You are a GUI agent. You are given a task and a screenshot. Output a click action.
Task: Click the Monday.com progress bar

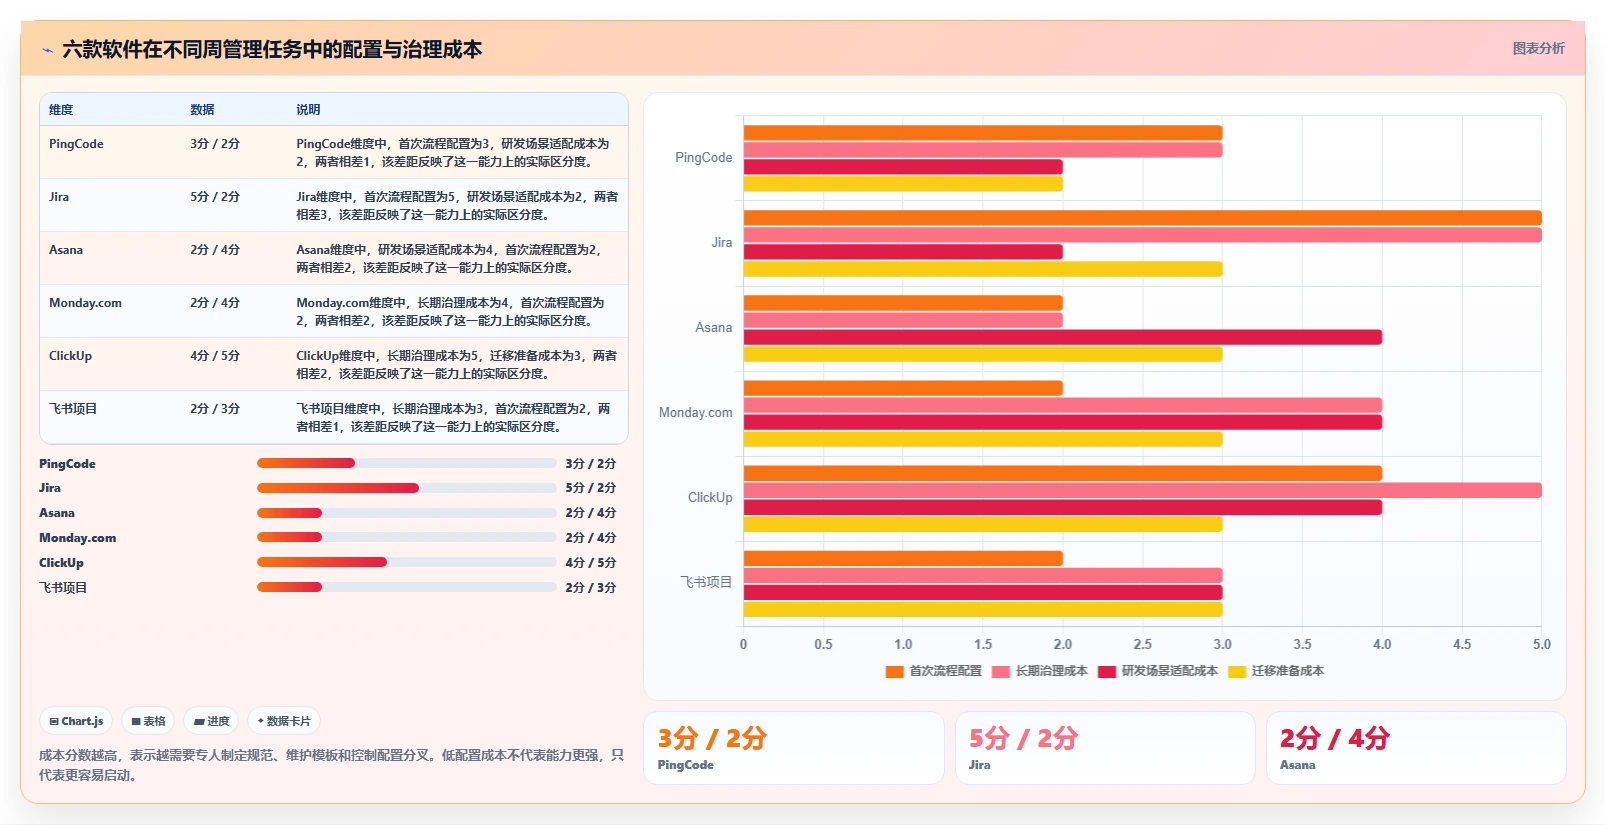[406, 537]
